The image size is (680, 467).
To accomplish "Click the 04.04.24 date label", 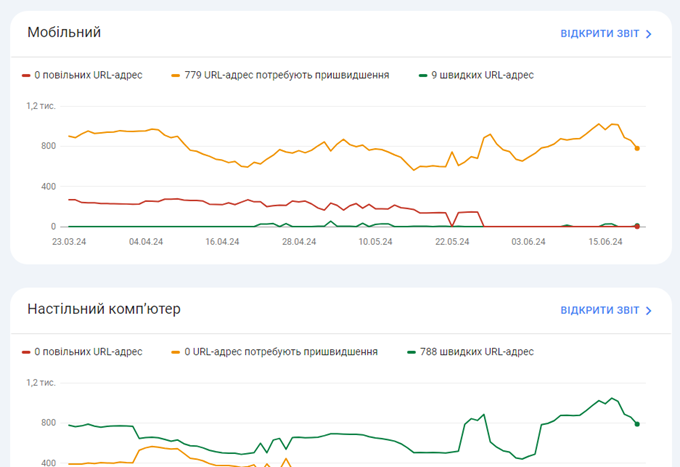I will [146, 242].
